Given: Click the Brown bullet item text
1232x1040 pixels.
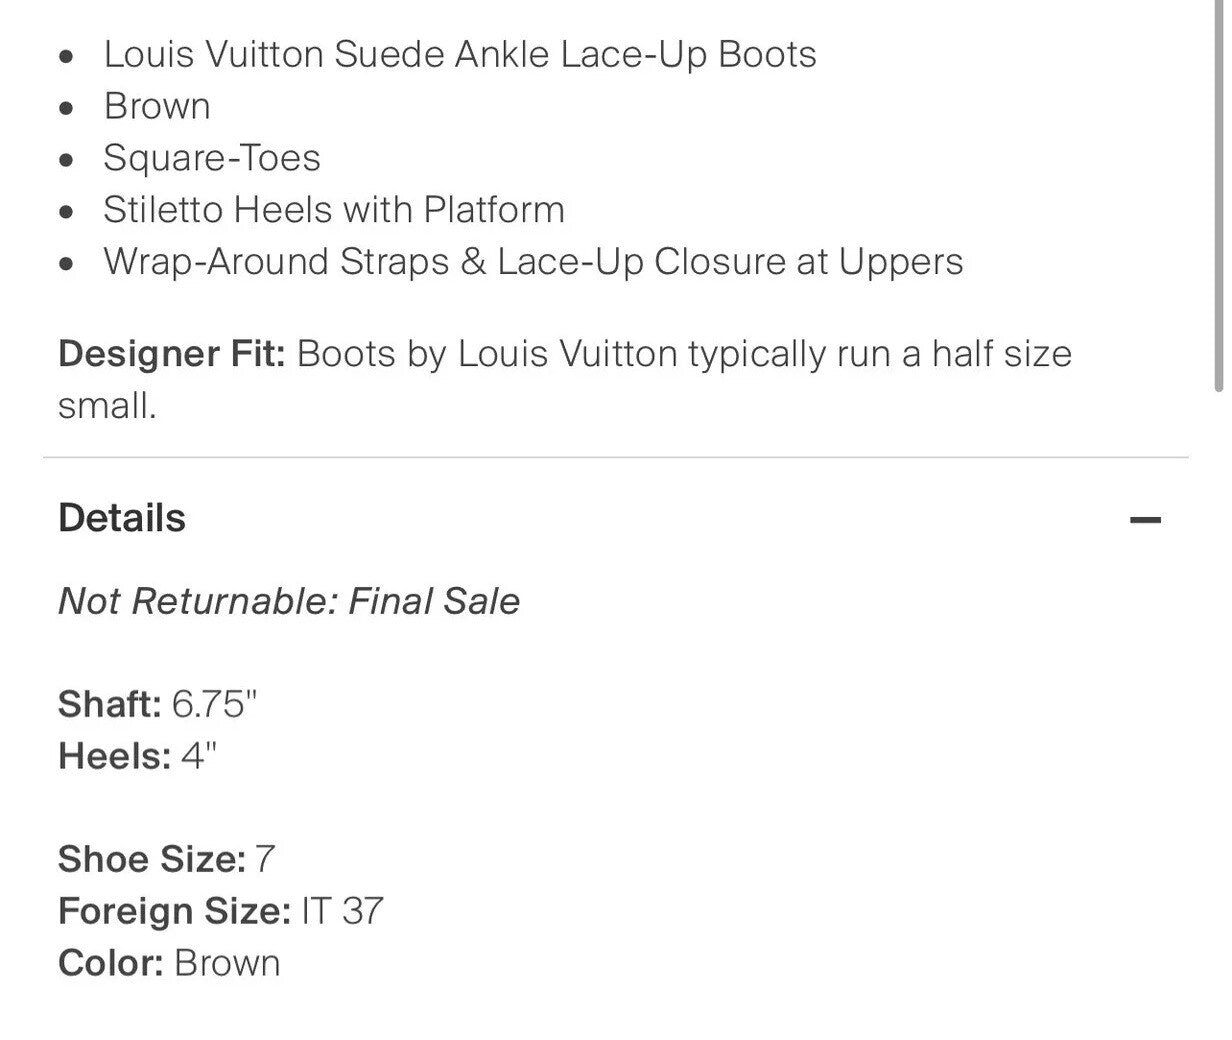Looking at the screenshot, I should point(157,106).
